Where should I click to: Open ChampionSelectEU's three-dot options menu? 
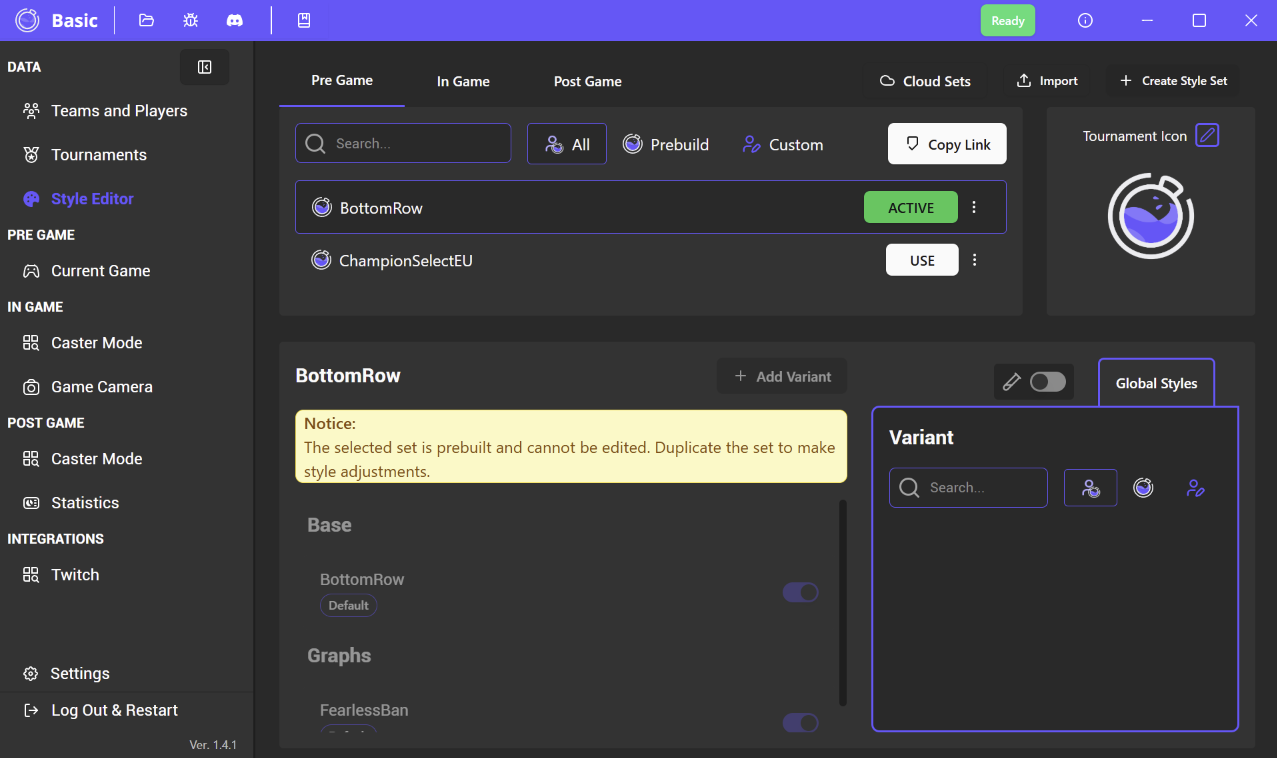(974, 260)
